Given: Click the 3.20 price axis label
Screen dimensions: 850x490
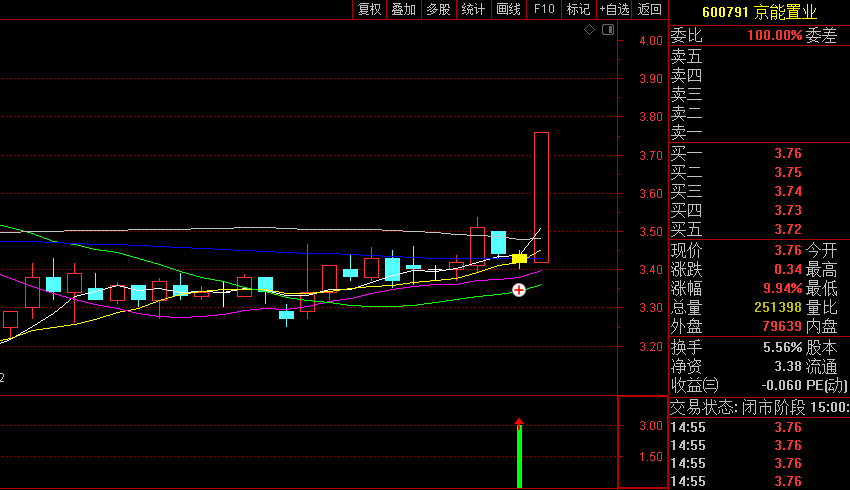Looking at the screenshot, I should coord(651,347).
